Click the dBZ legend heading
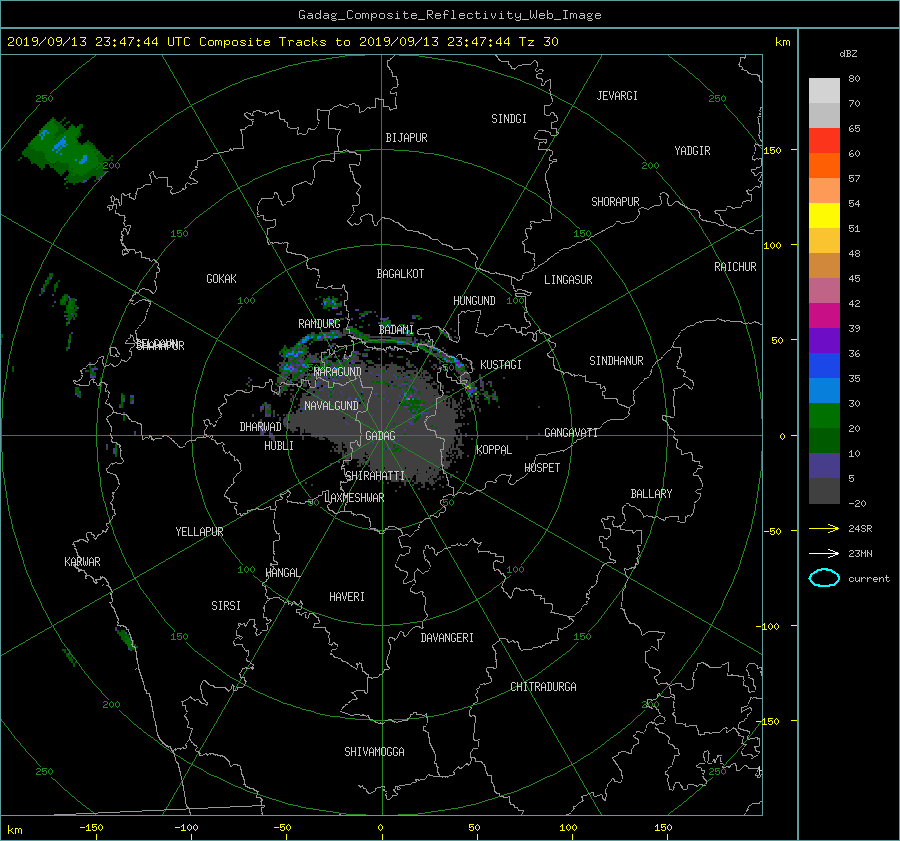The height and width of the screenshot is (841, 900). point(848,54)
